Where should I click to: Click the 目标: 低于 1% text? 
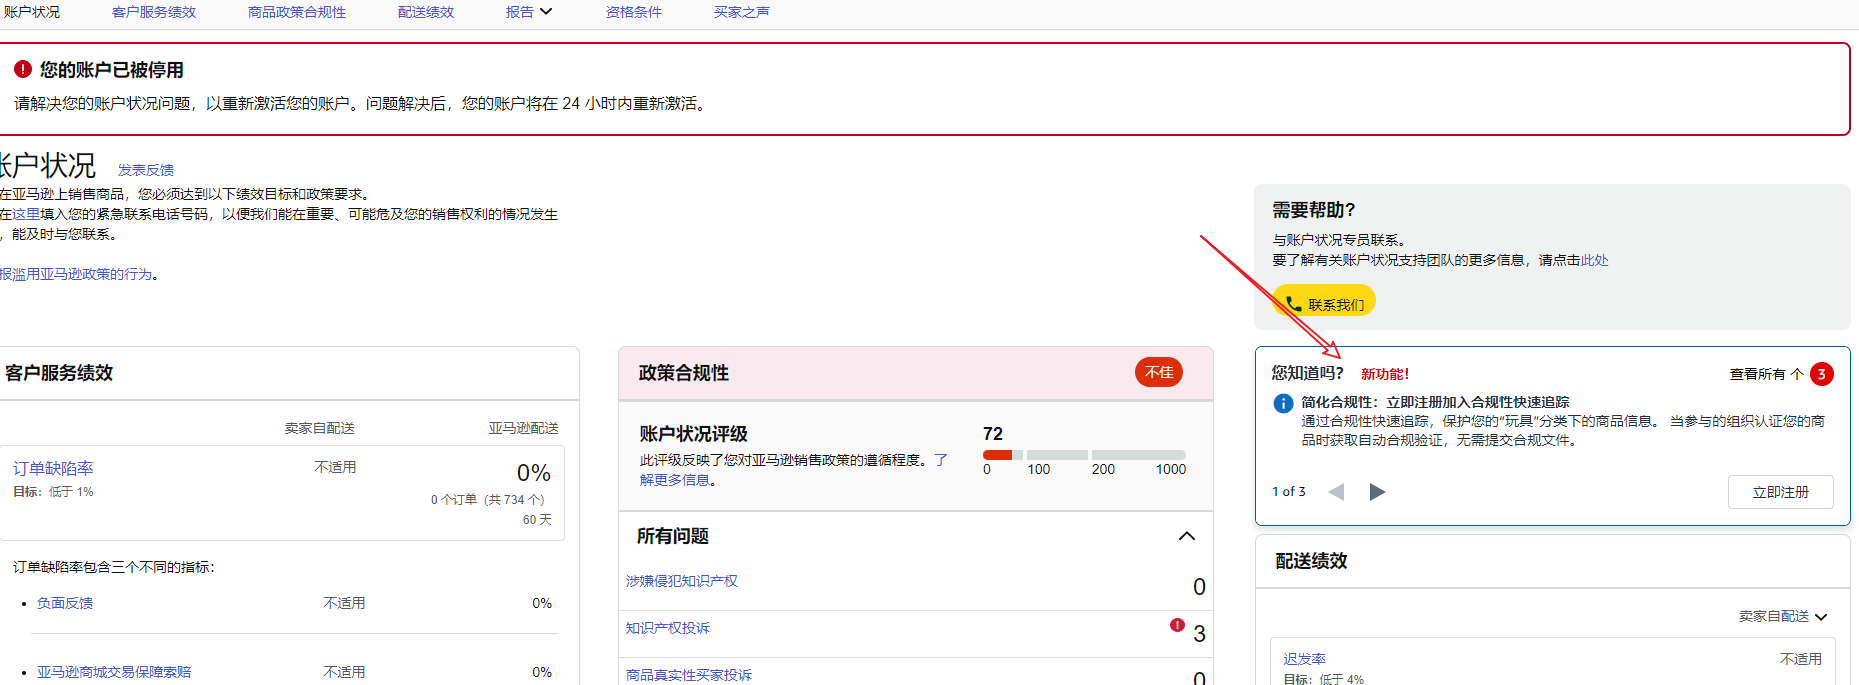(x=53, y=491)
